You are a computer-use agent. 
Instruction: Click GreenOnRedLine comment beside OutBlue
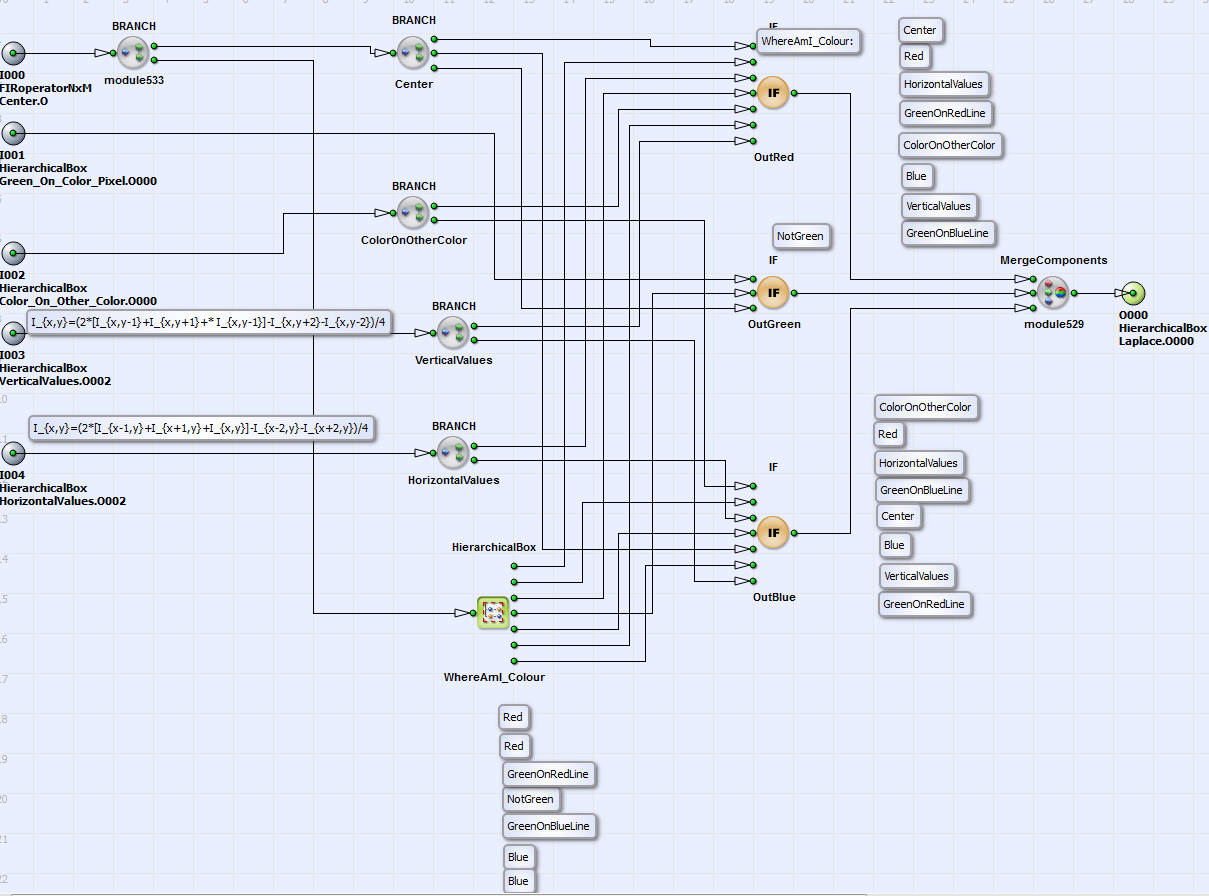click(x=924, y=604)
